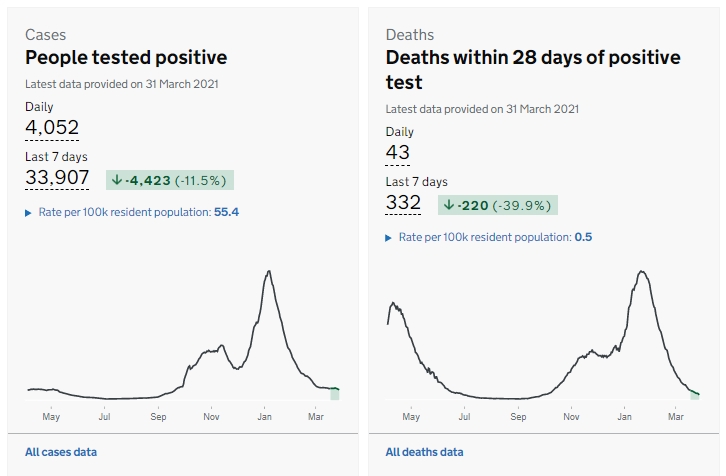Click the last 7 days cases value 33,907
This screenshot has height=476, width=726.
point(57,178)
